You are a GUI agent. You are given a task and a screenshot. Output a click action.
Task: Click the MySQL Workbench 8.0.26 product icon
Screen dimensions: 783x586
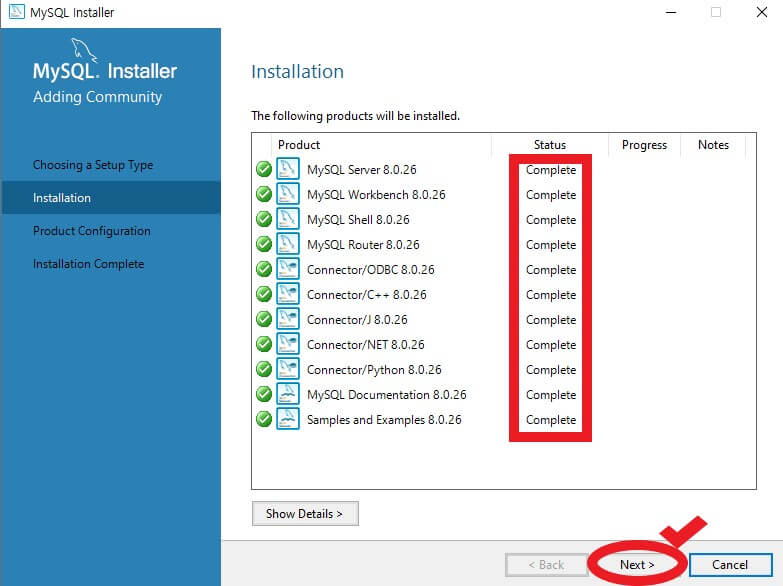click(x=288, y=194)
